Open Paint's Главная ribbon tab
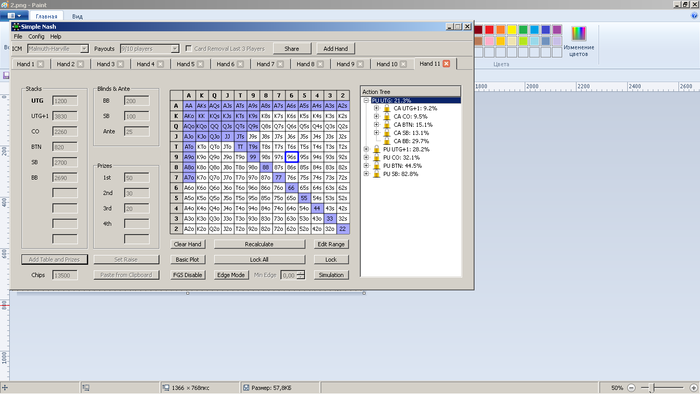The width and height of the screenshot is (700, 394). coord(46,17)
